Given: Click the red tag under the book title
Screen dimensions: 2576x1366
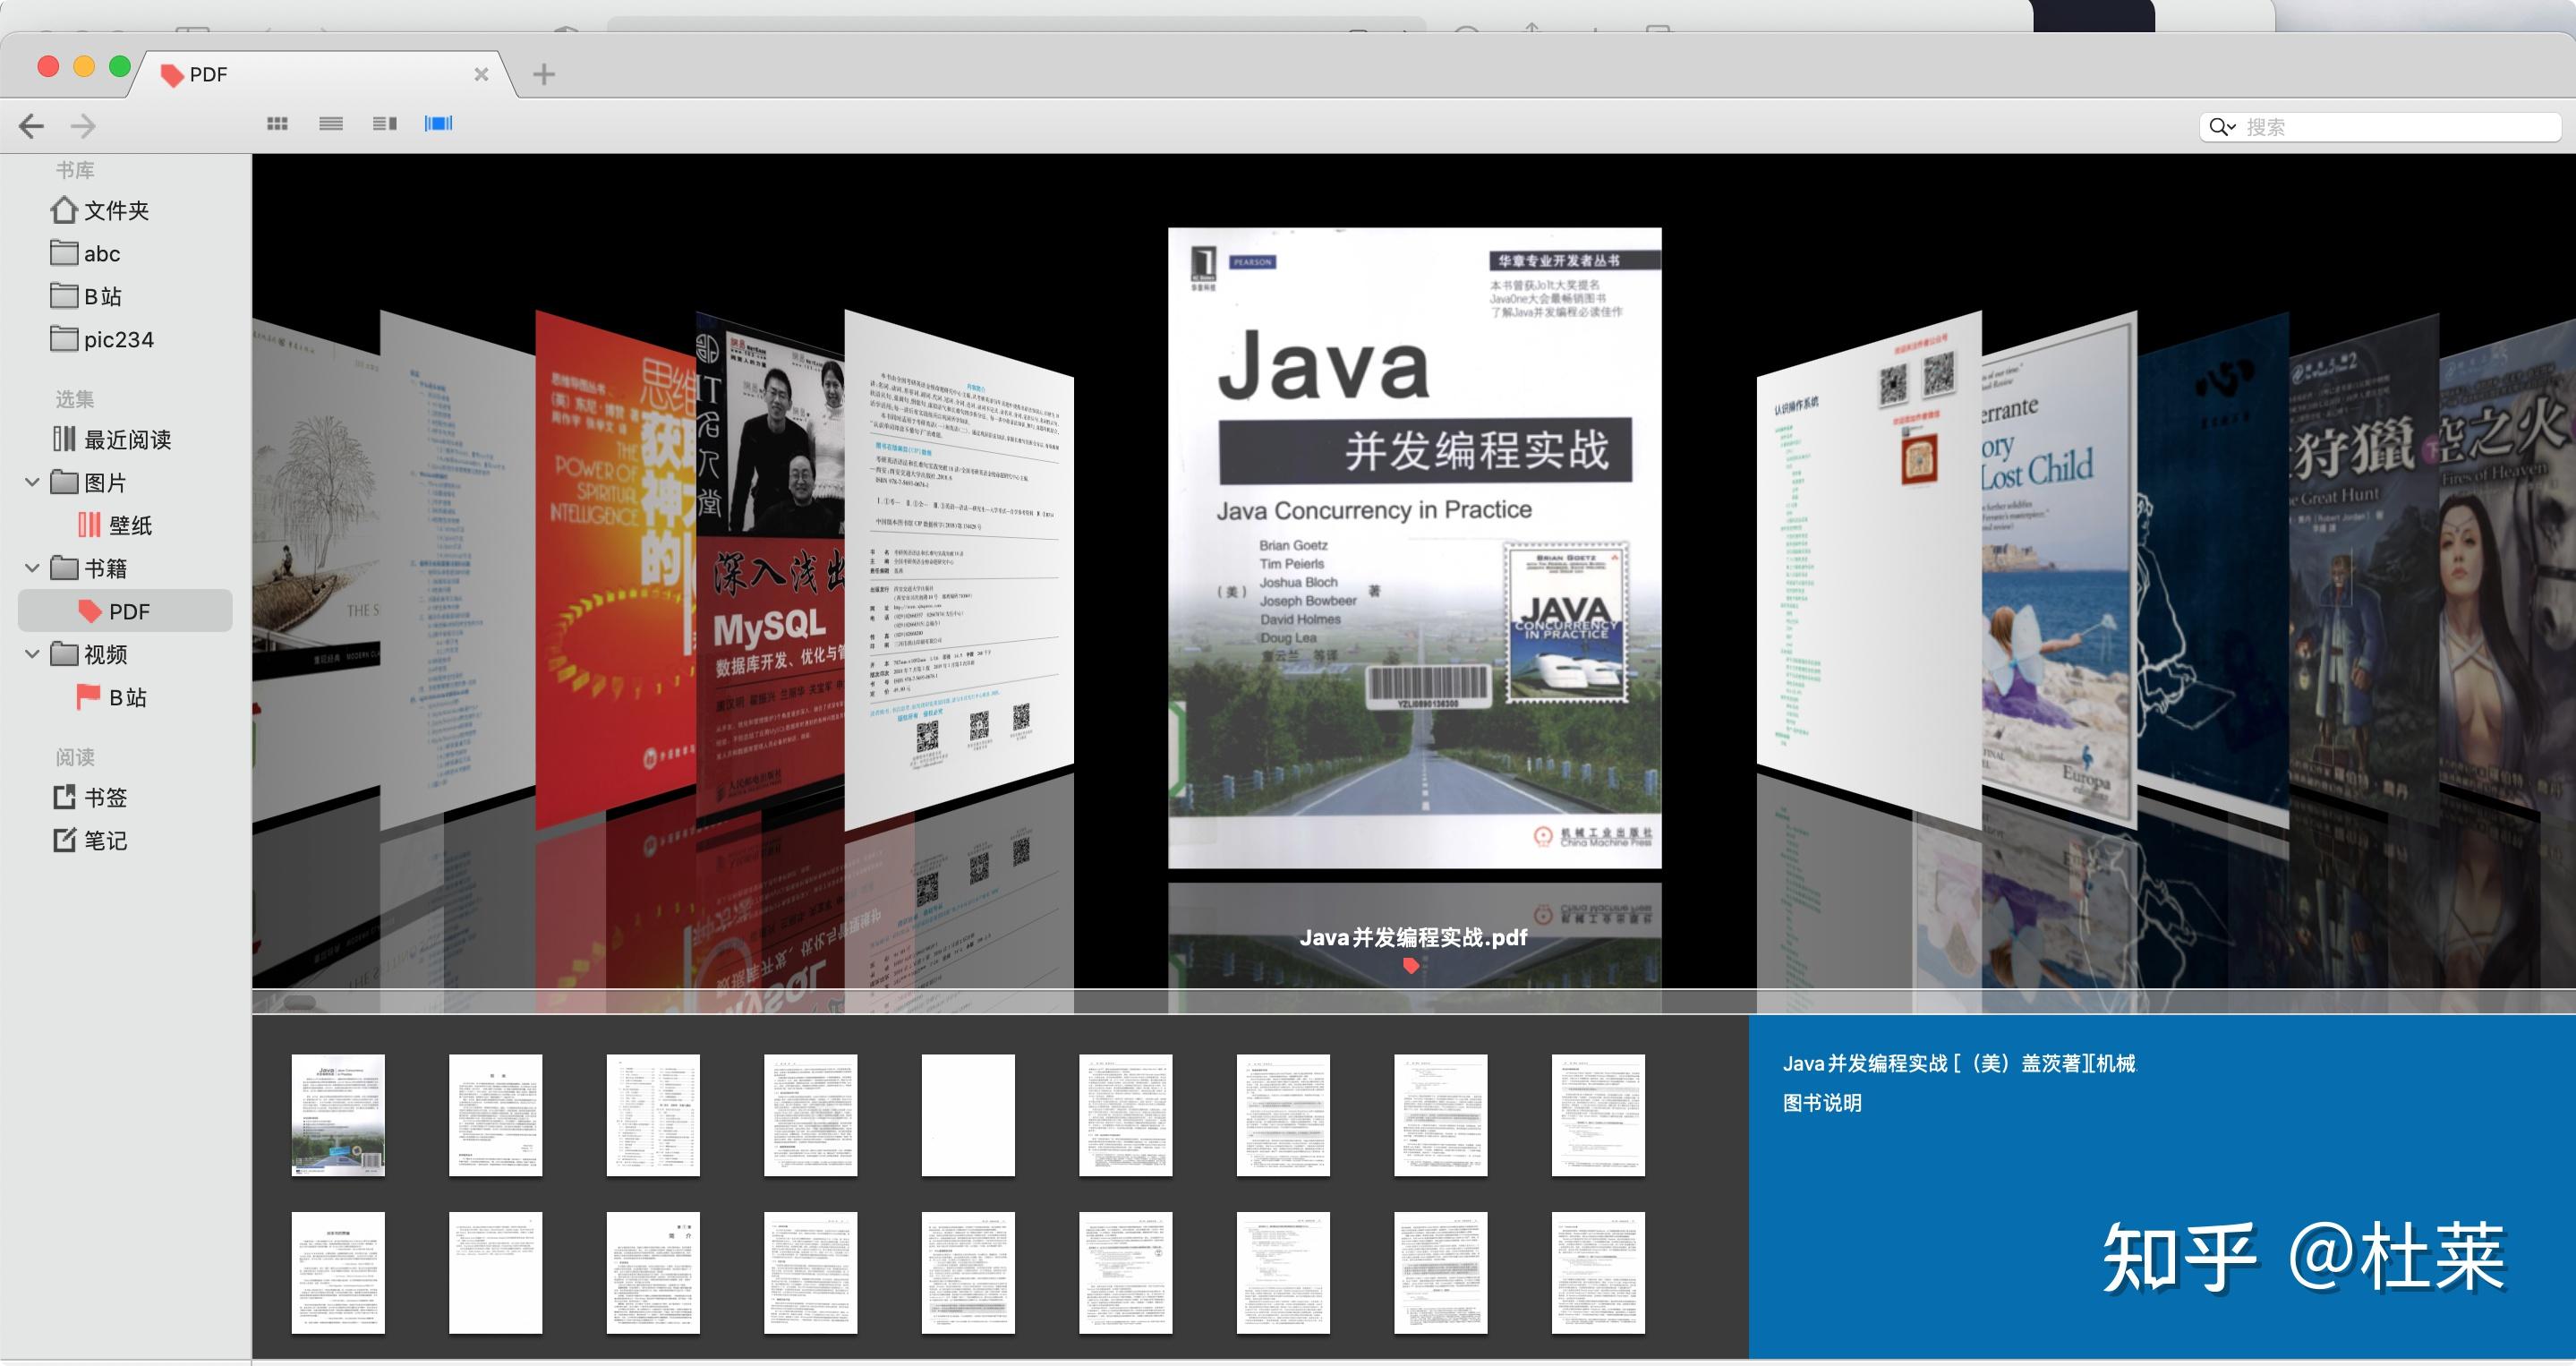Looking at the screenshot, I should (1411, 965).
